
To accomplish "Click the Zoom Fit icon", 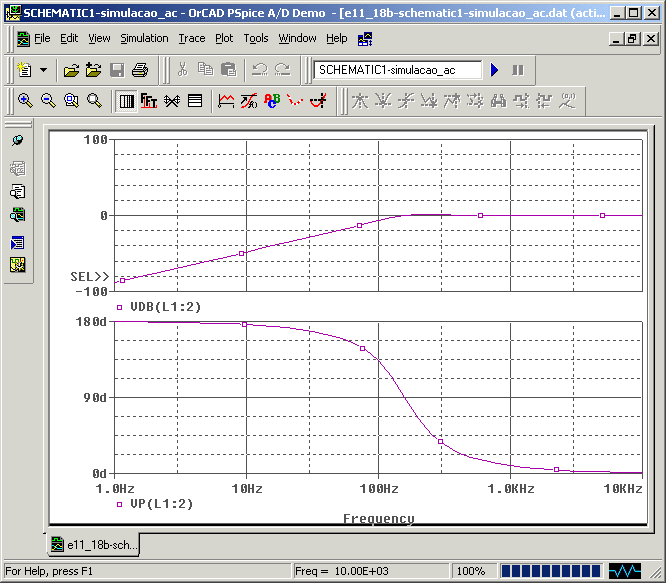I will pyautogui.click(x=94, y=101).
